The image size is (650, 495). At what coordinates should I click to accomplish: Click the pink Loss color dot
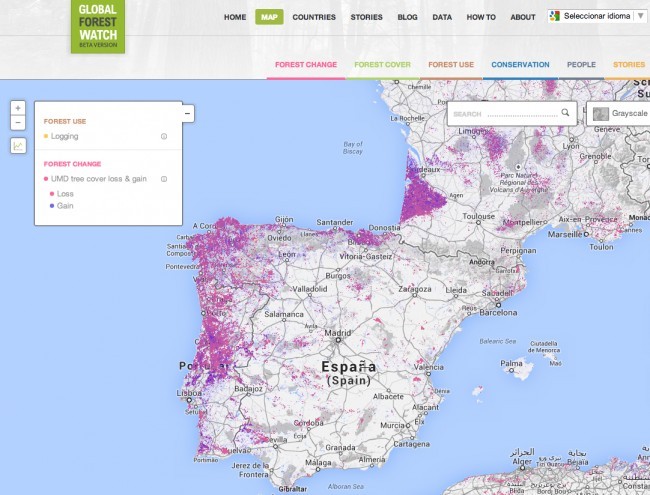pos(52,194)
